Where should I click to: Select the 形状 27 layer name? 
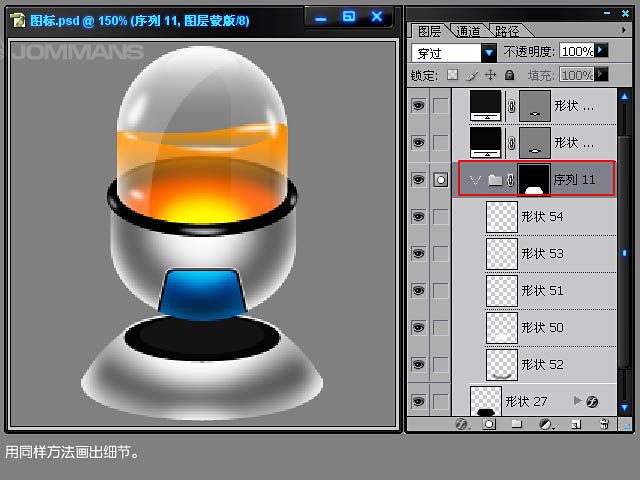(x=526, y=402)
